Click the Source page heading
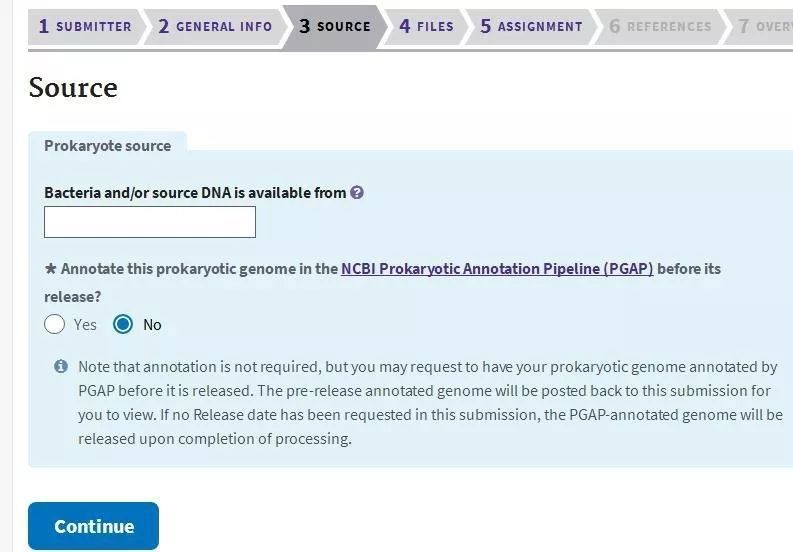The height and width of the screenshot is (552, 793). [x=73, y=88]
